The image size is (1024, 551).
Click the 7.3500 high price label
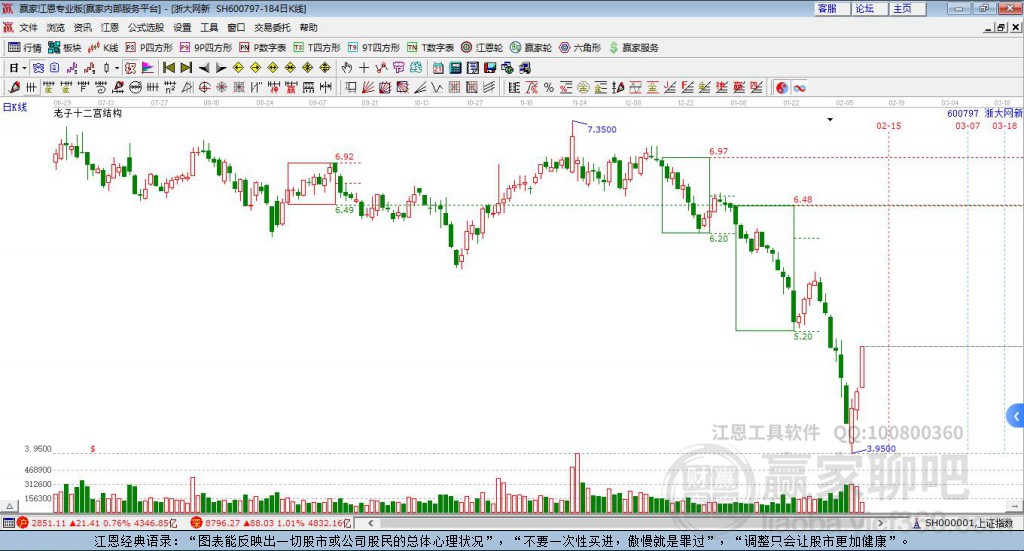(x=601, y=129)
